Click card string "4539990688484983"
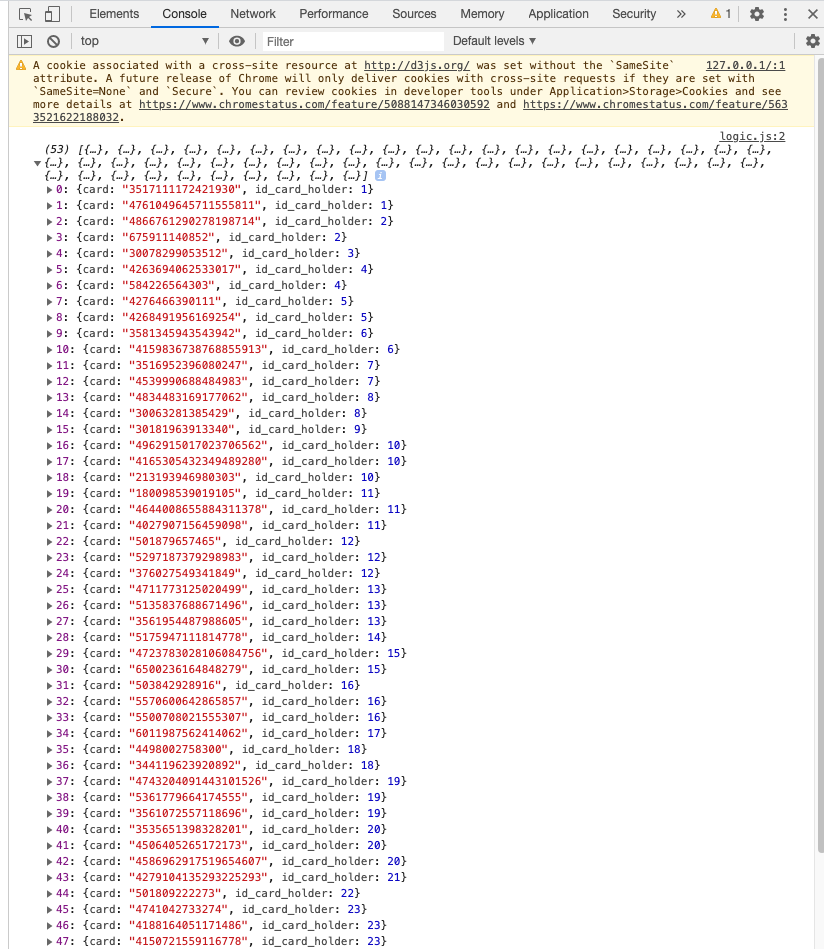 [188, 381]
